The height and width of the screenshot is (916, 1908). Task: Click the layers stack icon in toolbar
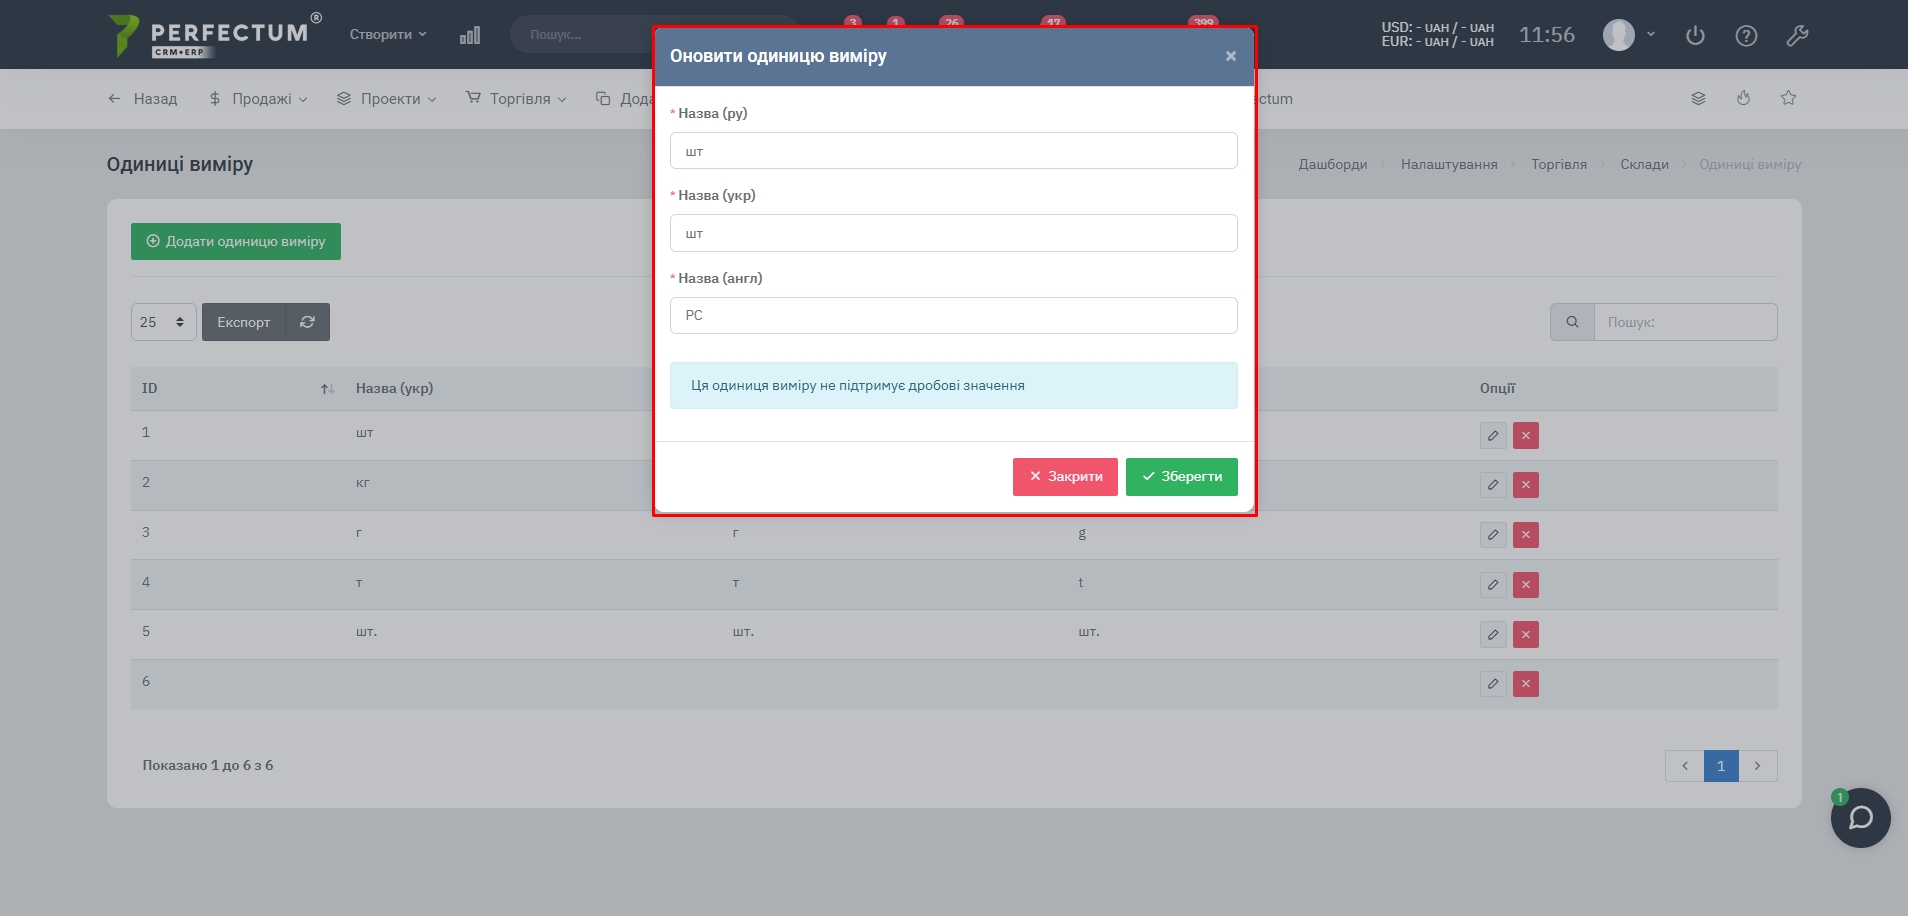pos(1698,98)
